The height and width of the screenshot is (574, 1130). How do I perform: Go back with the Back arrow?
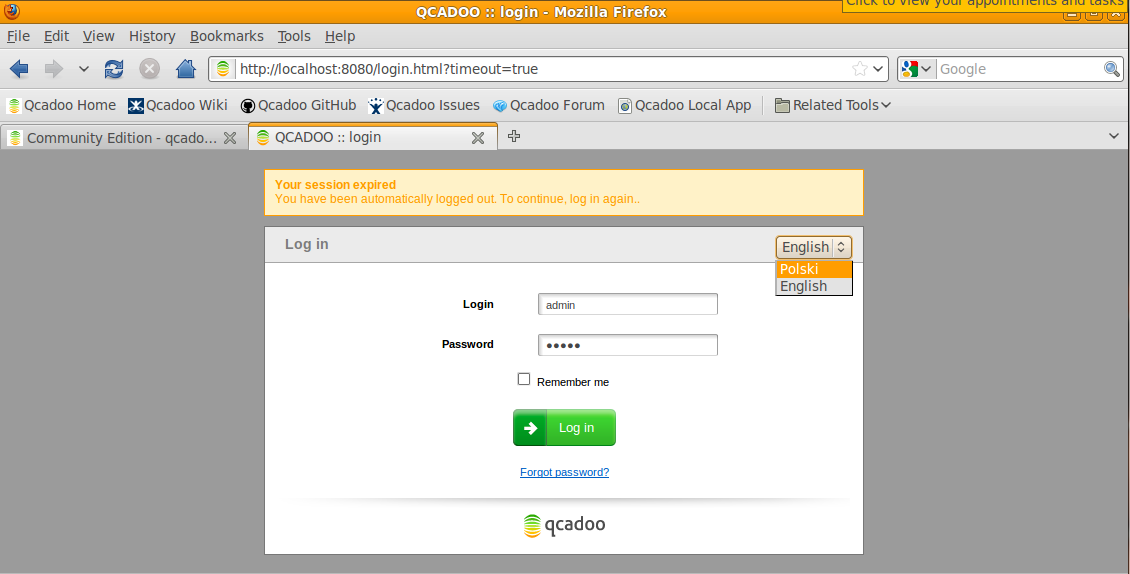pyautogui.click(x=19, y=69)
